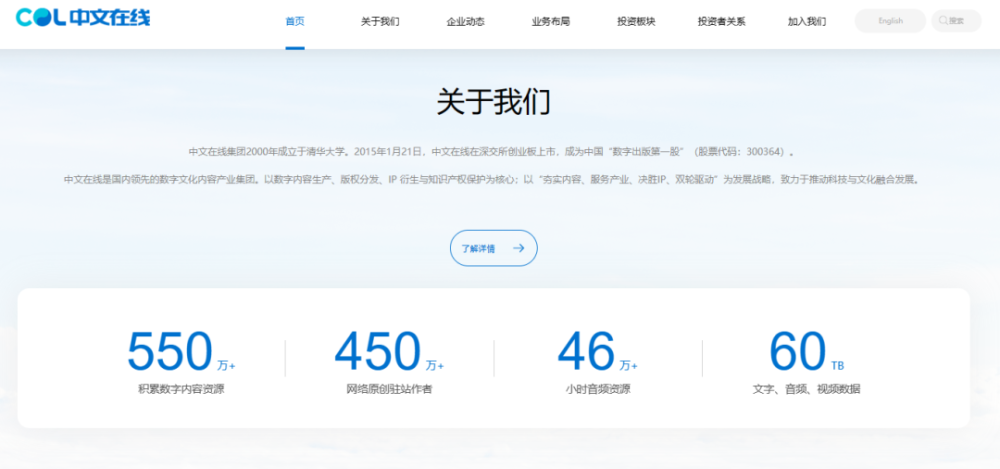The image size is (1000, 469).
Task: Click the paragraph starting 中文在线是国内领先
Action: 493,180
